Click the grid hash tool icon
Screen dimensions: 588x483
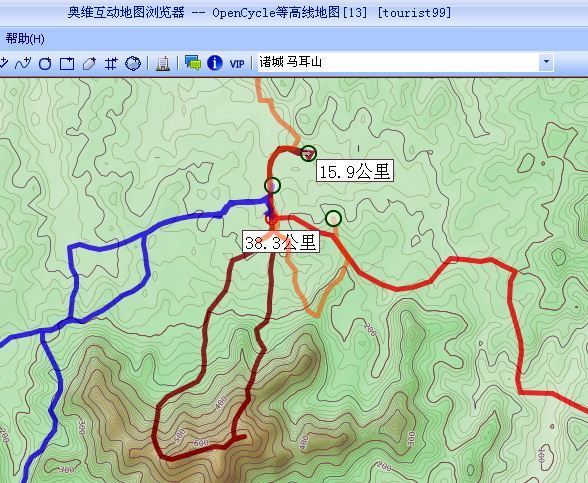[x=111, y=63]
